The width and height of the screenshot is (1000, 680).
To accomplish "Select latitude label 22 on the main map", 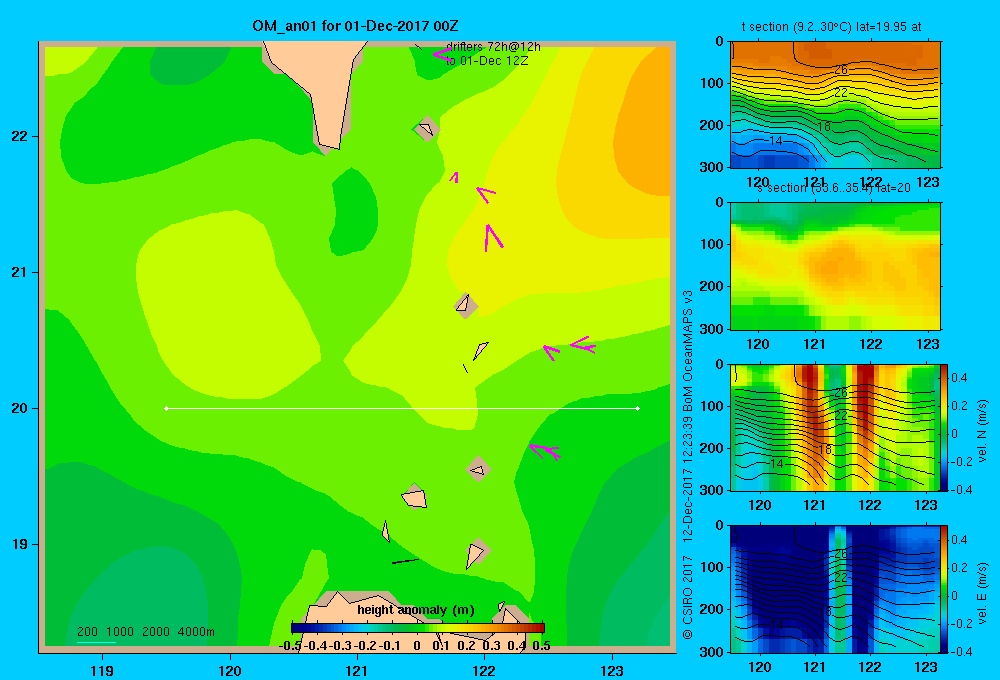I will (x=20, y=137).
